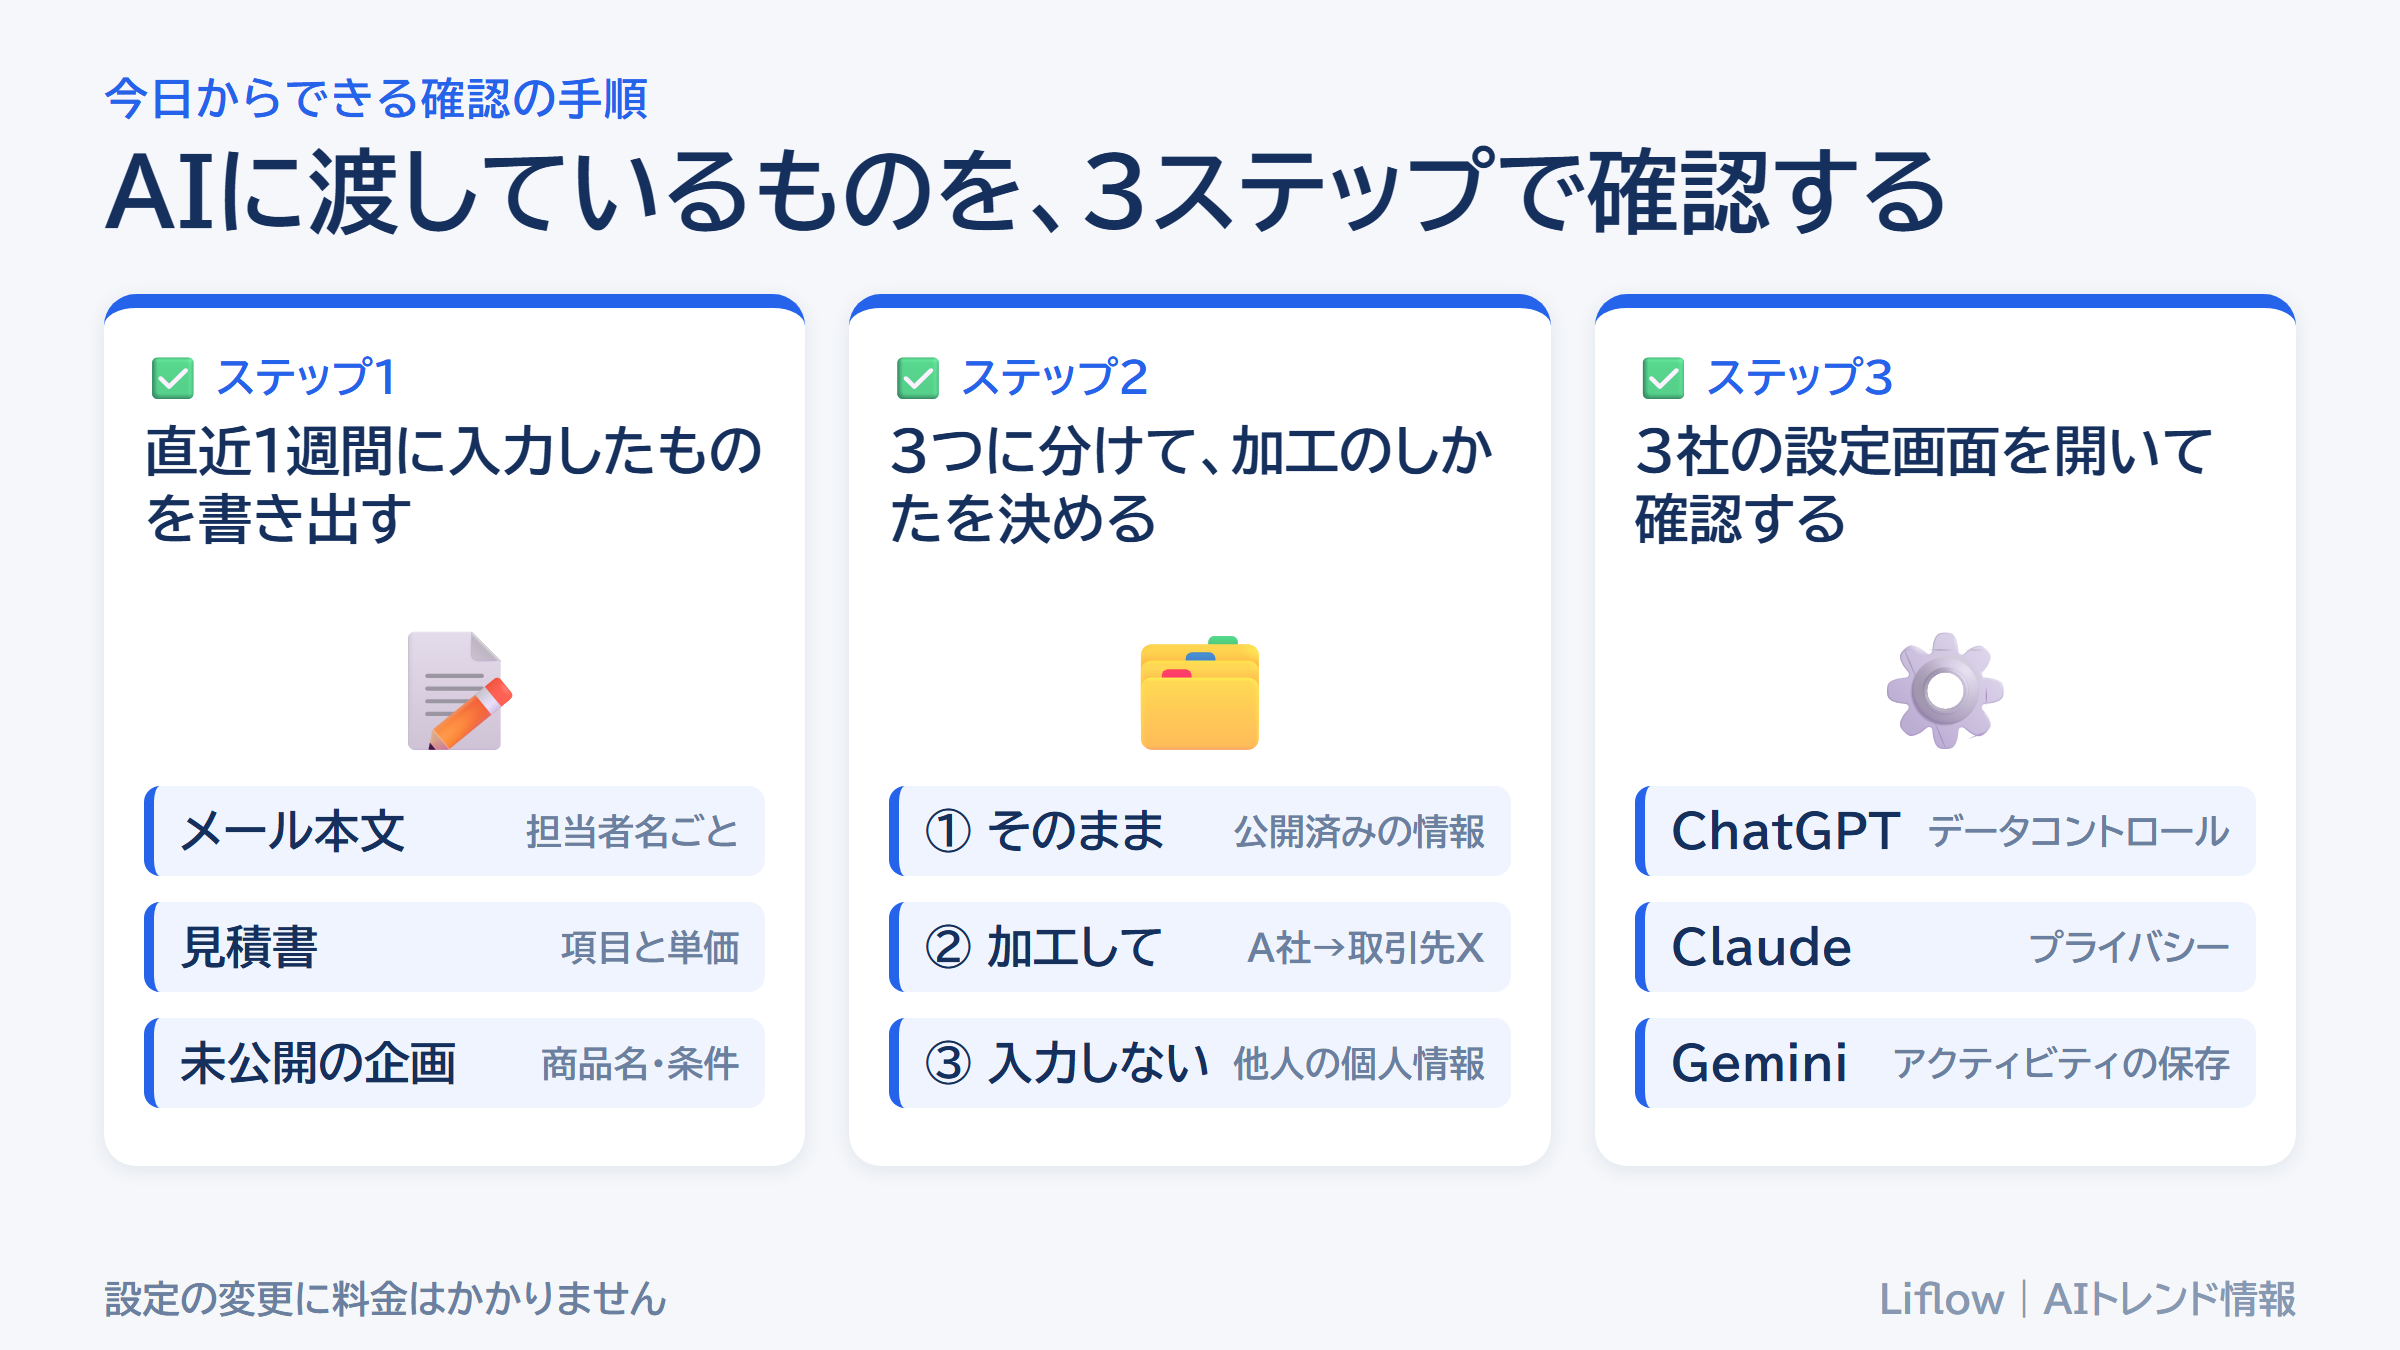Click the document with pencil icon
The image size is (2400, 1350).
pyautogui.click(x=459, y=691)
